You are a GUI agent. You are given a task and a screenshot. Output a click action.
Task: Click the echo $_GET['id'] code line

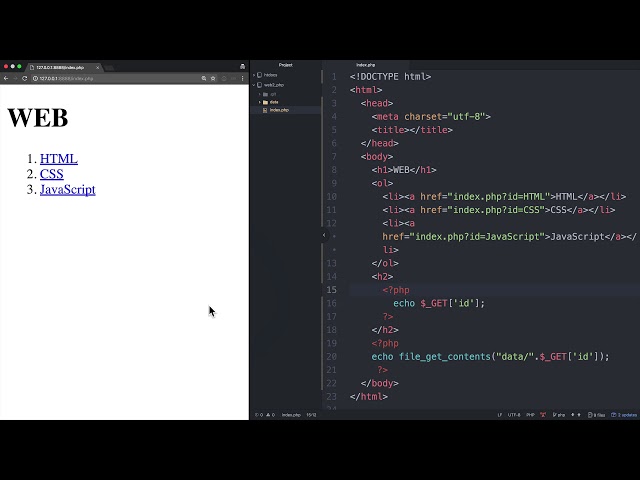439,303
